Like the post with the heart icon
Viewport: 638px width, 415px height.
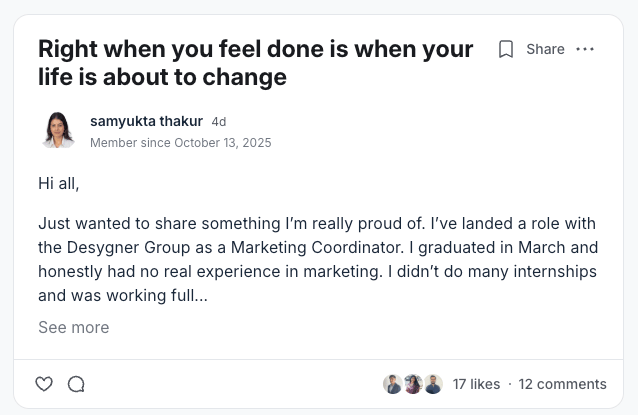[44, 384]
